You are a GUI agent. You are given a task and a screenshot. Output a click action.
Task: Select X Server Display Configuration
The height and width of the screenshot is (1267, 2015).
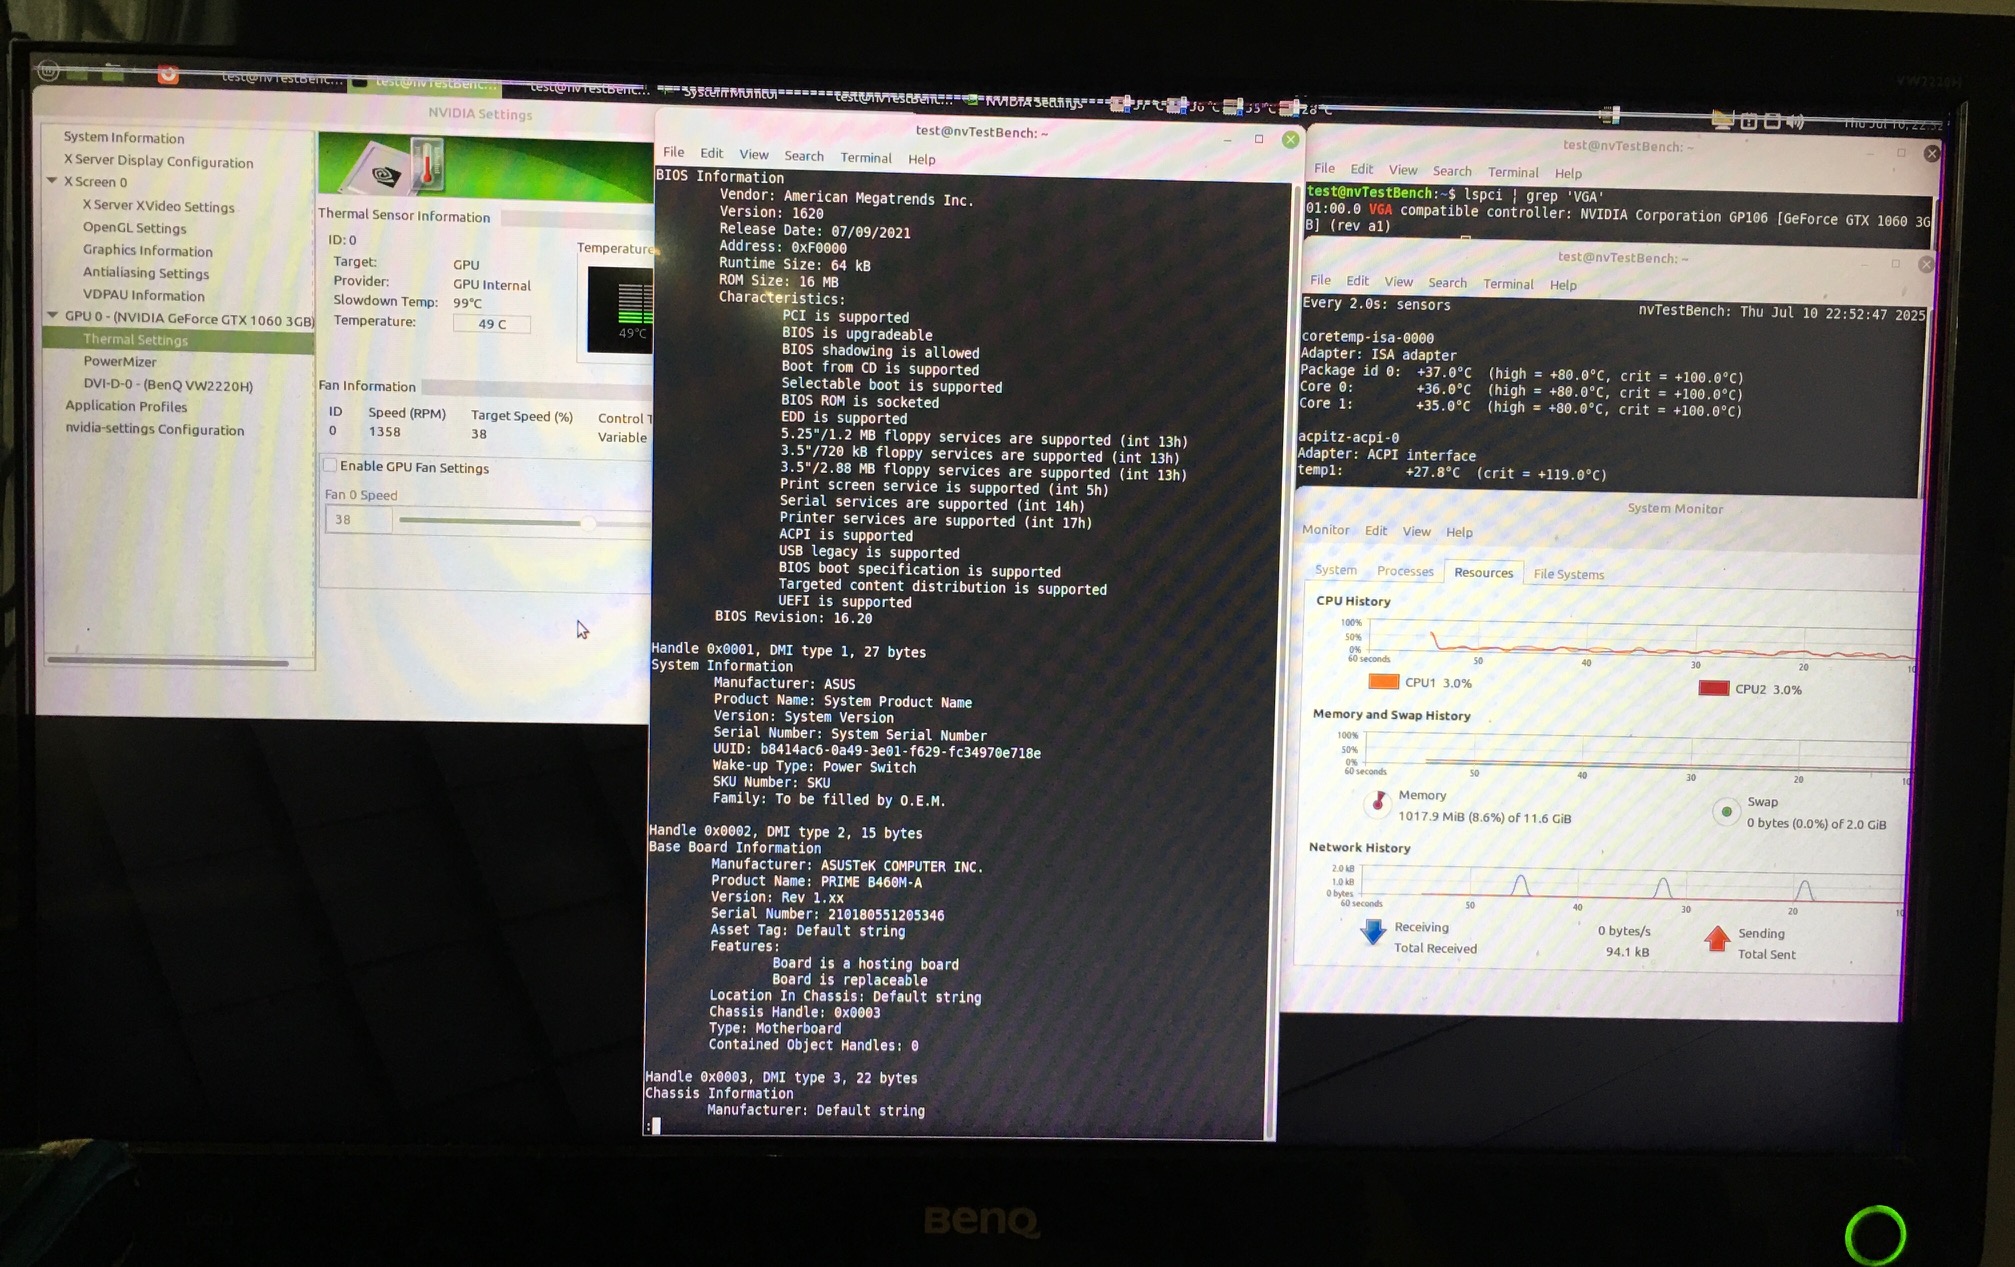(158, 160)
